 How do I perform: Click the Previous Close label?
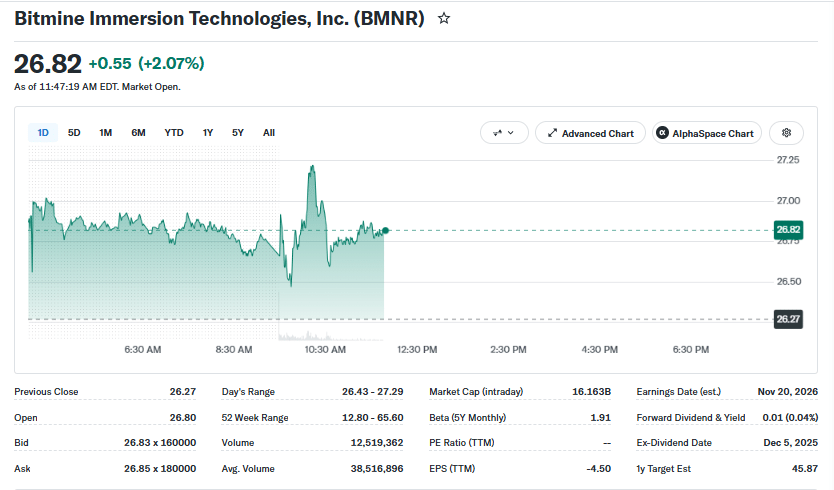pos(46,392)
